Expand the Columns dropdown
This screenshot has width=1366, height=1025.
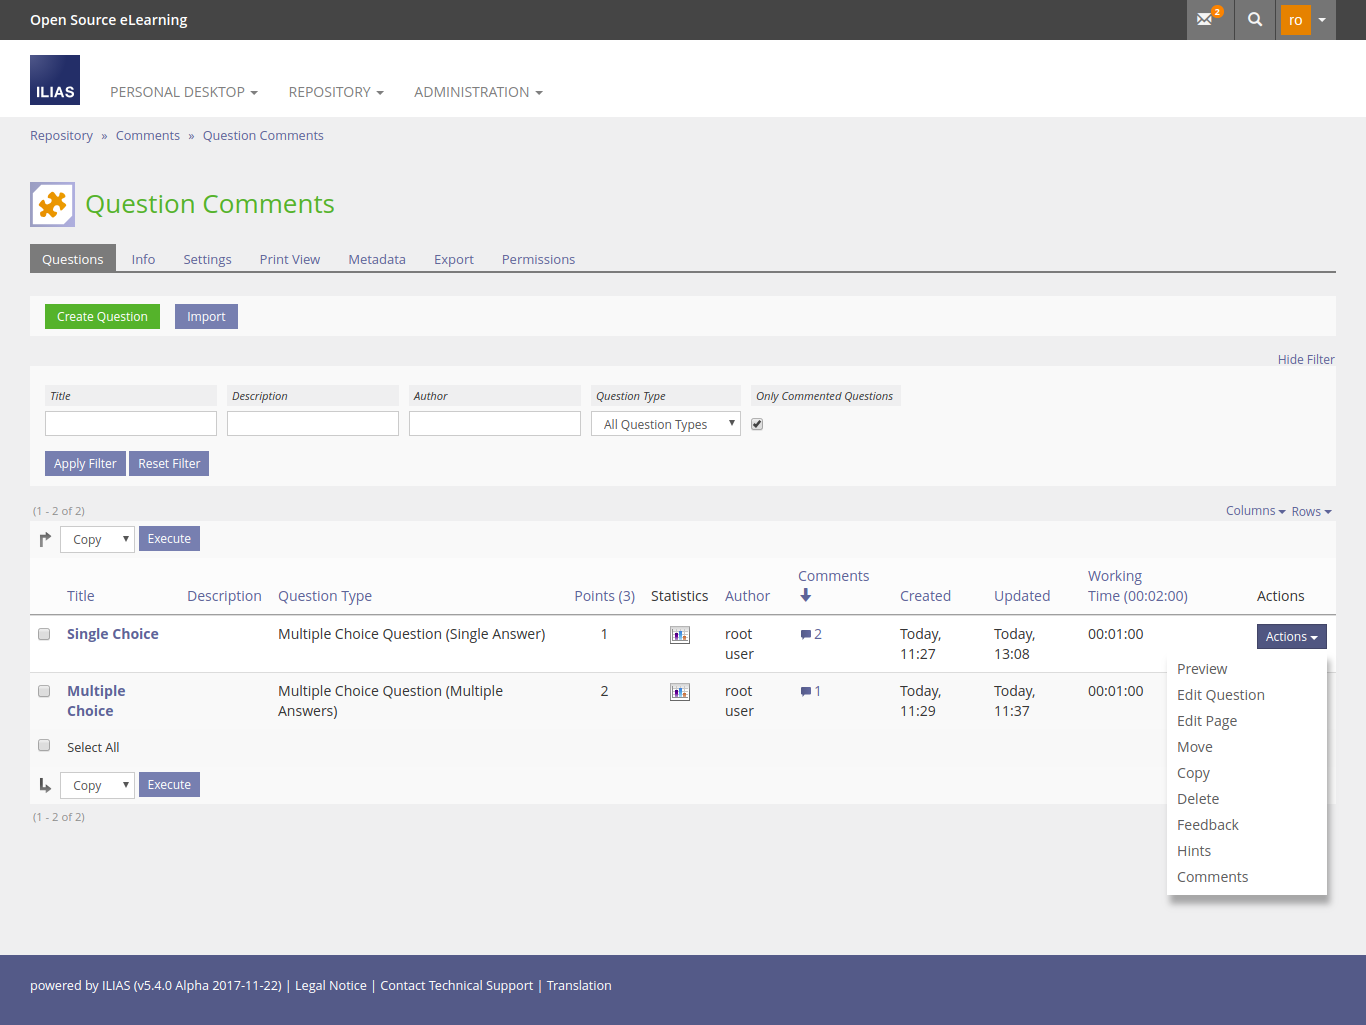click(1255, 511)
